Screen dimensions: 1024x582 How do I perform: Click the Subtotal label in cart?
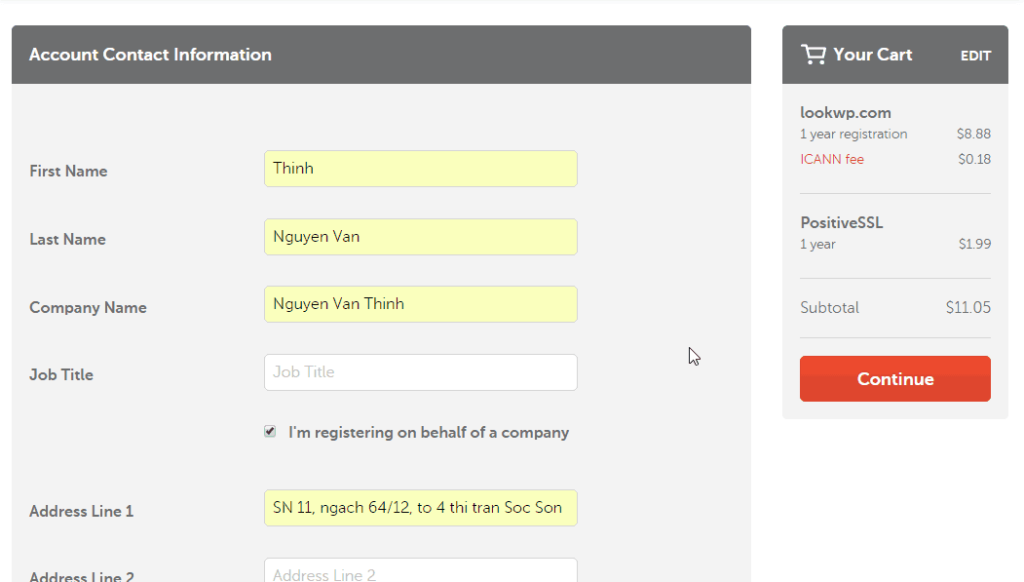[829, 308]
